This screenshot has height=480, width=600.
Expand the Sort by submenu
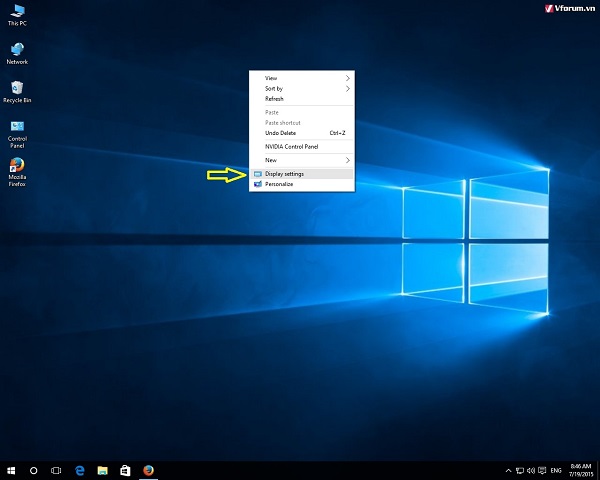tap(300, 88)
